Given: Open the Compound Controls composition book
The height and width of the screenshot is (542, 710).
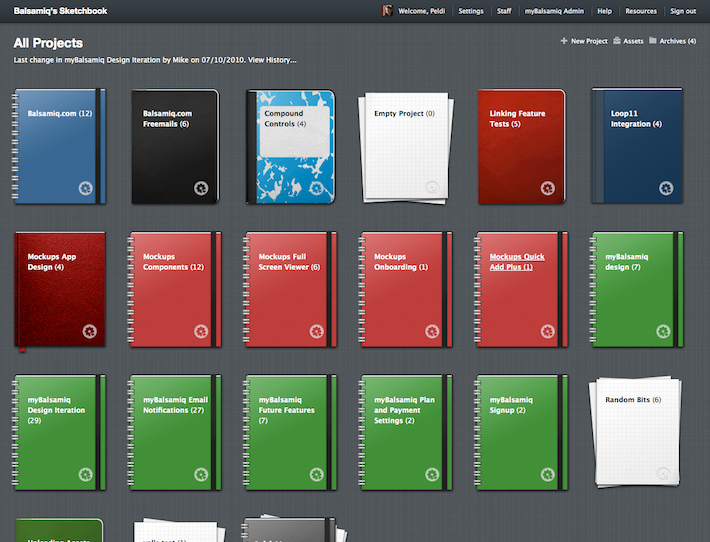Looking at the screenshot, I should (x=291, y=146).
